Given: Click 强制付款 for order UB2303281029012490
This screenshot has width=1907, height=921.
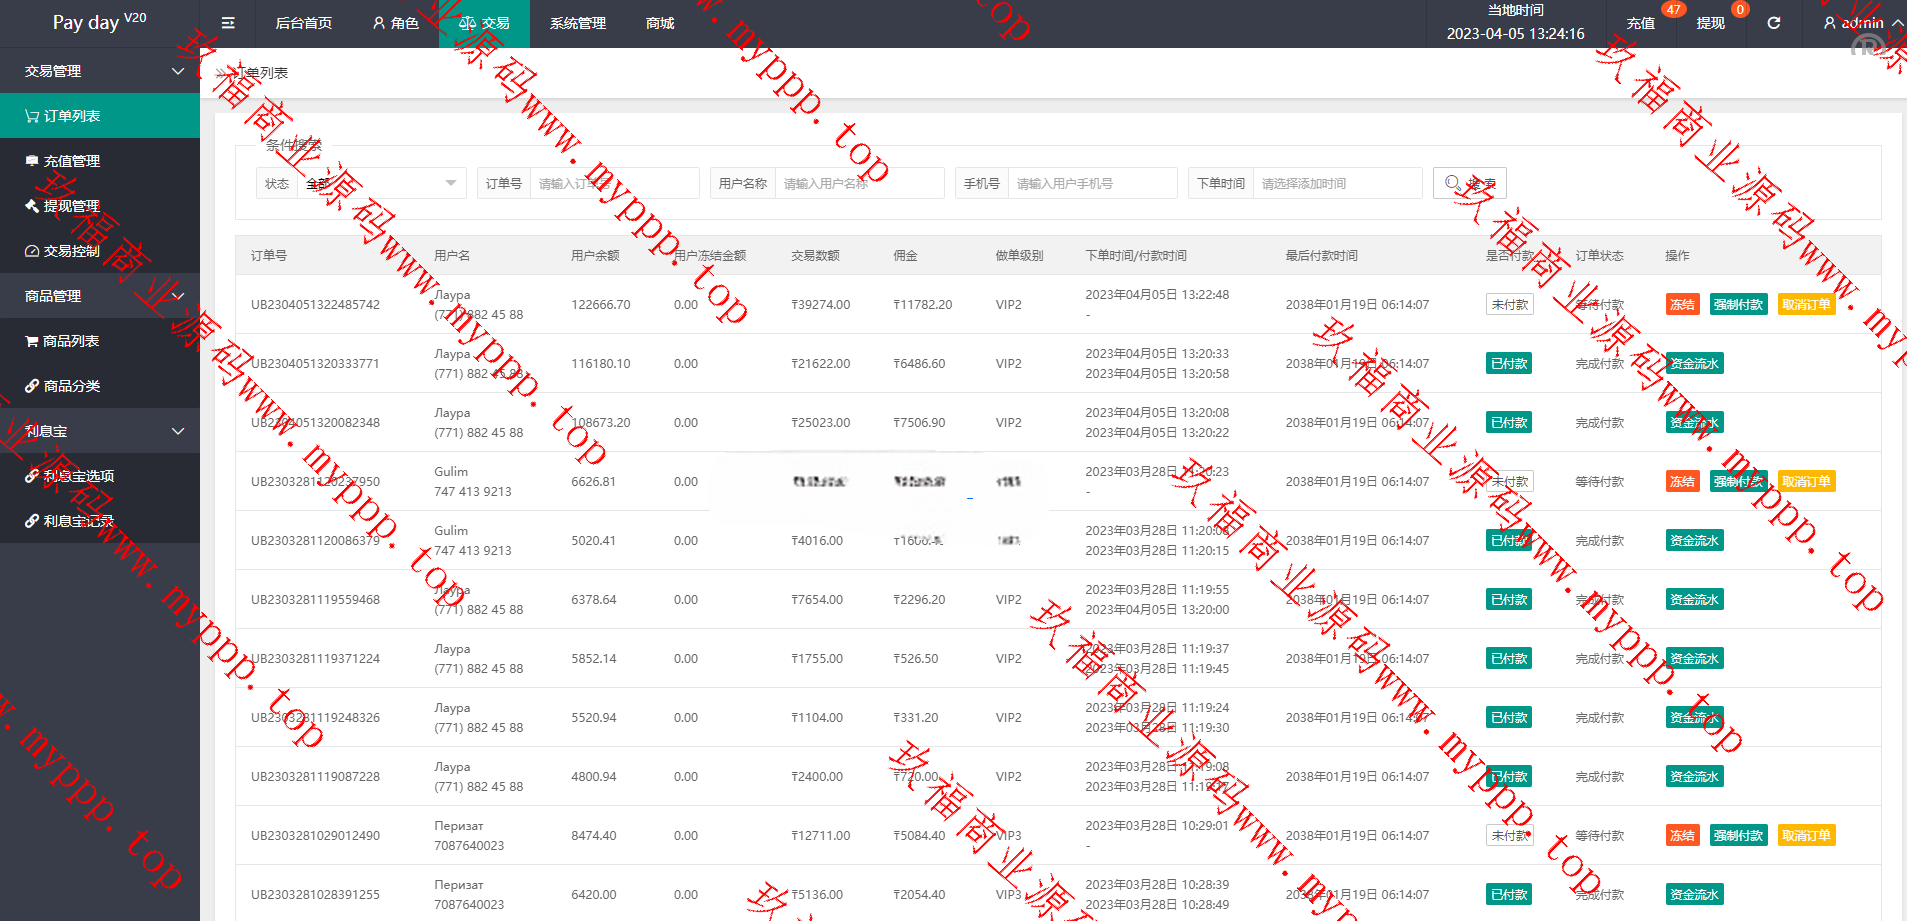Looking at the screenshot, I should (x=1738, y=836).
